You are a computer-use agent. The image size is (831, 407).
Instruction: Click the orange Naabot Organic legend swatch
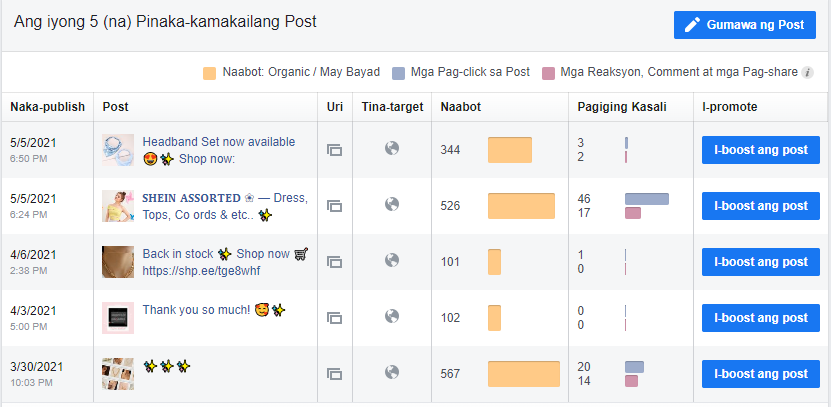click(209, 73)
